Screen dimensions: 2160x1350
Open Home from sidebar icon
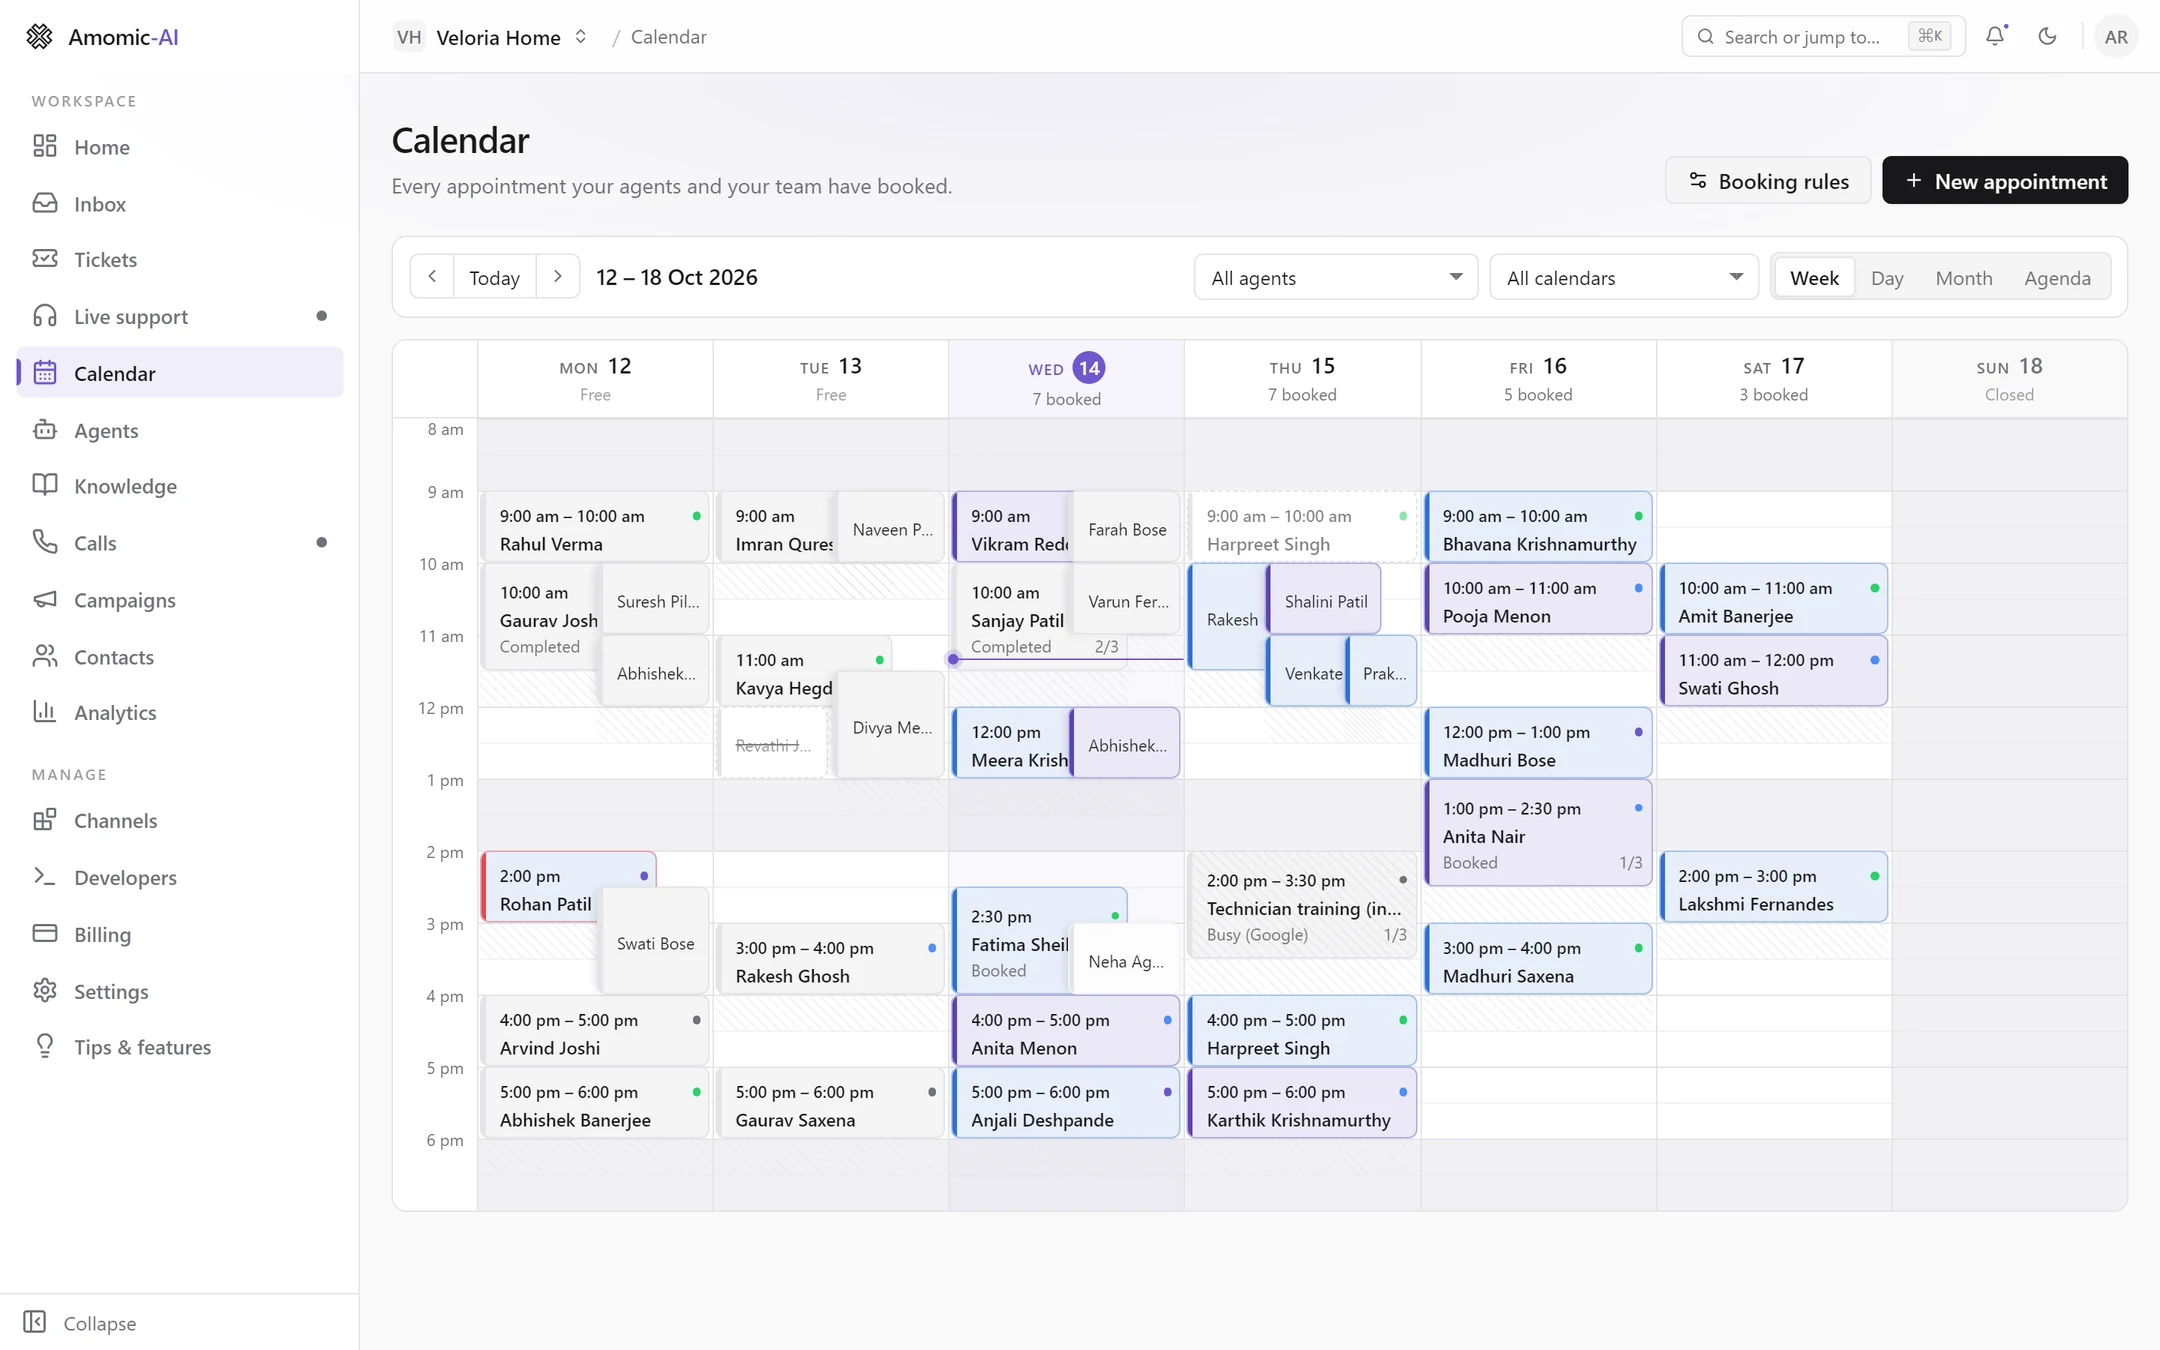pyautogui.click(x=45, y=146)
